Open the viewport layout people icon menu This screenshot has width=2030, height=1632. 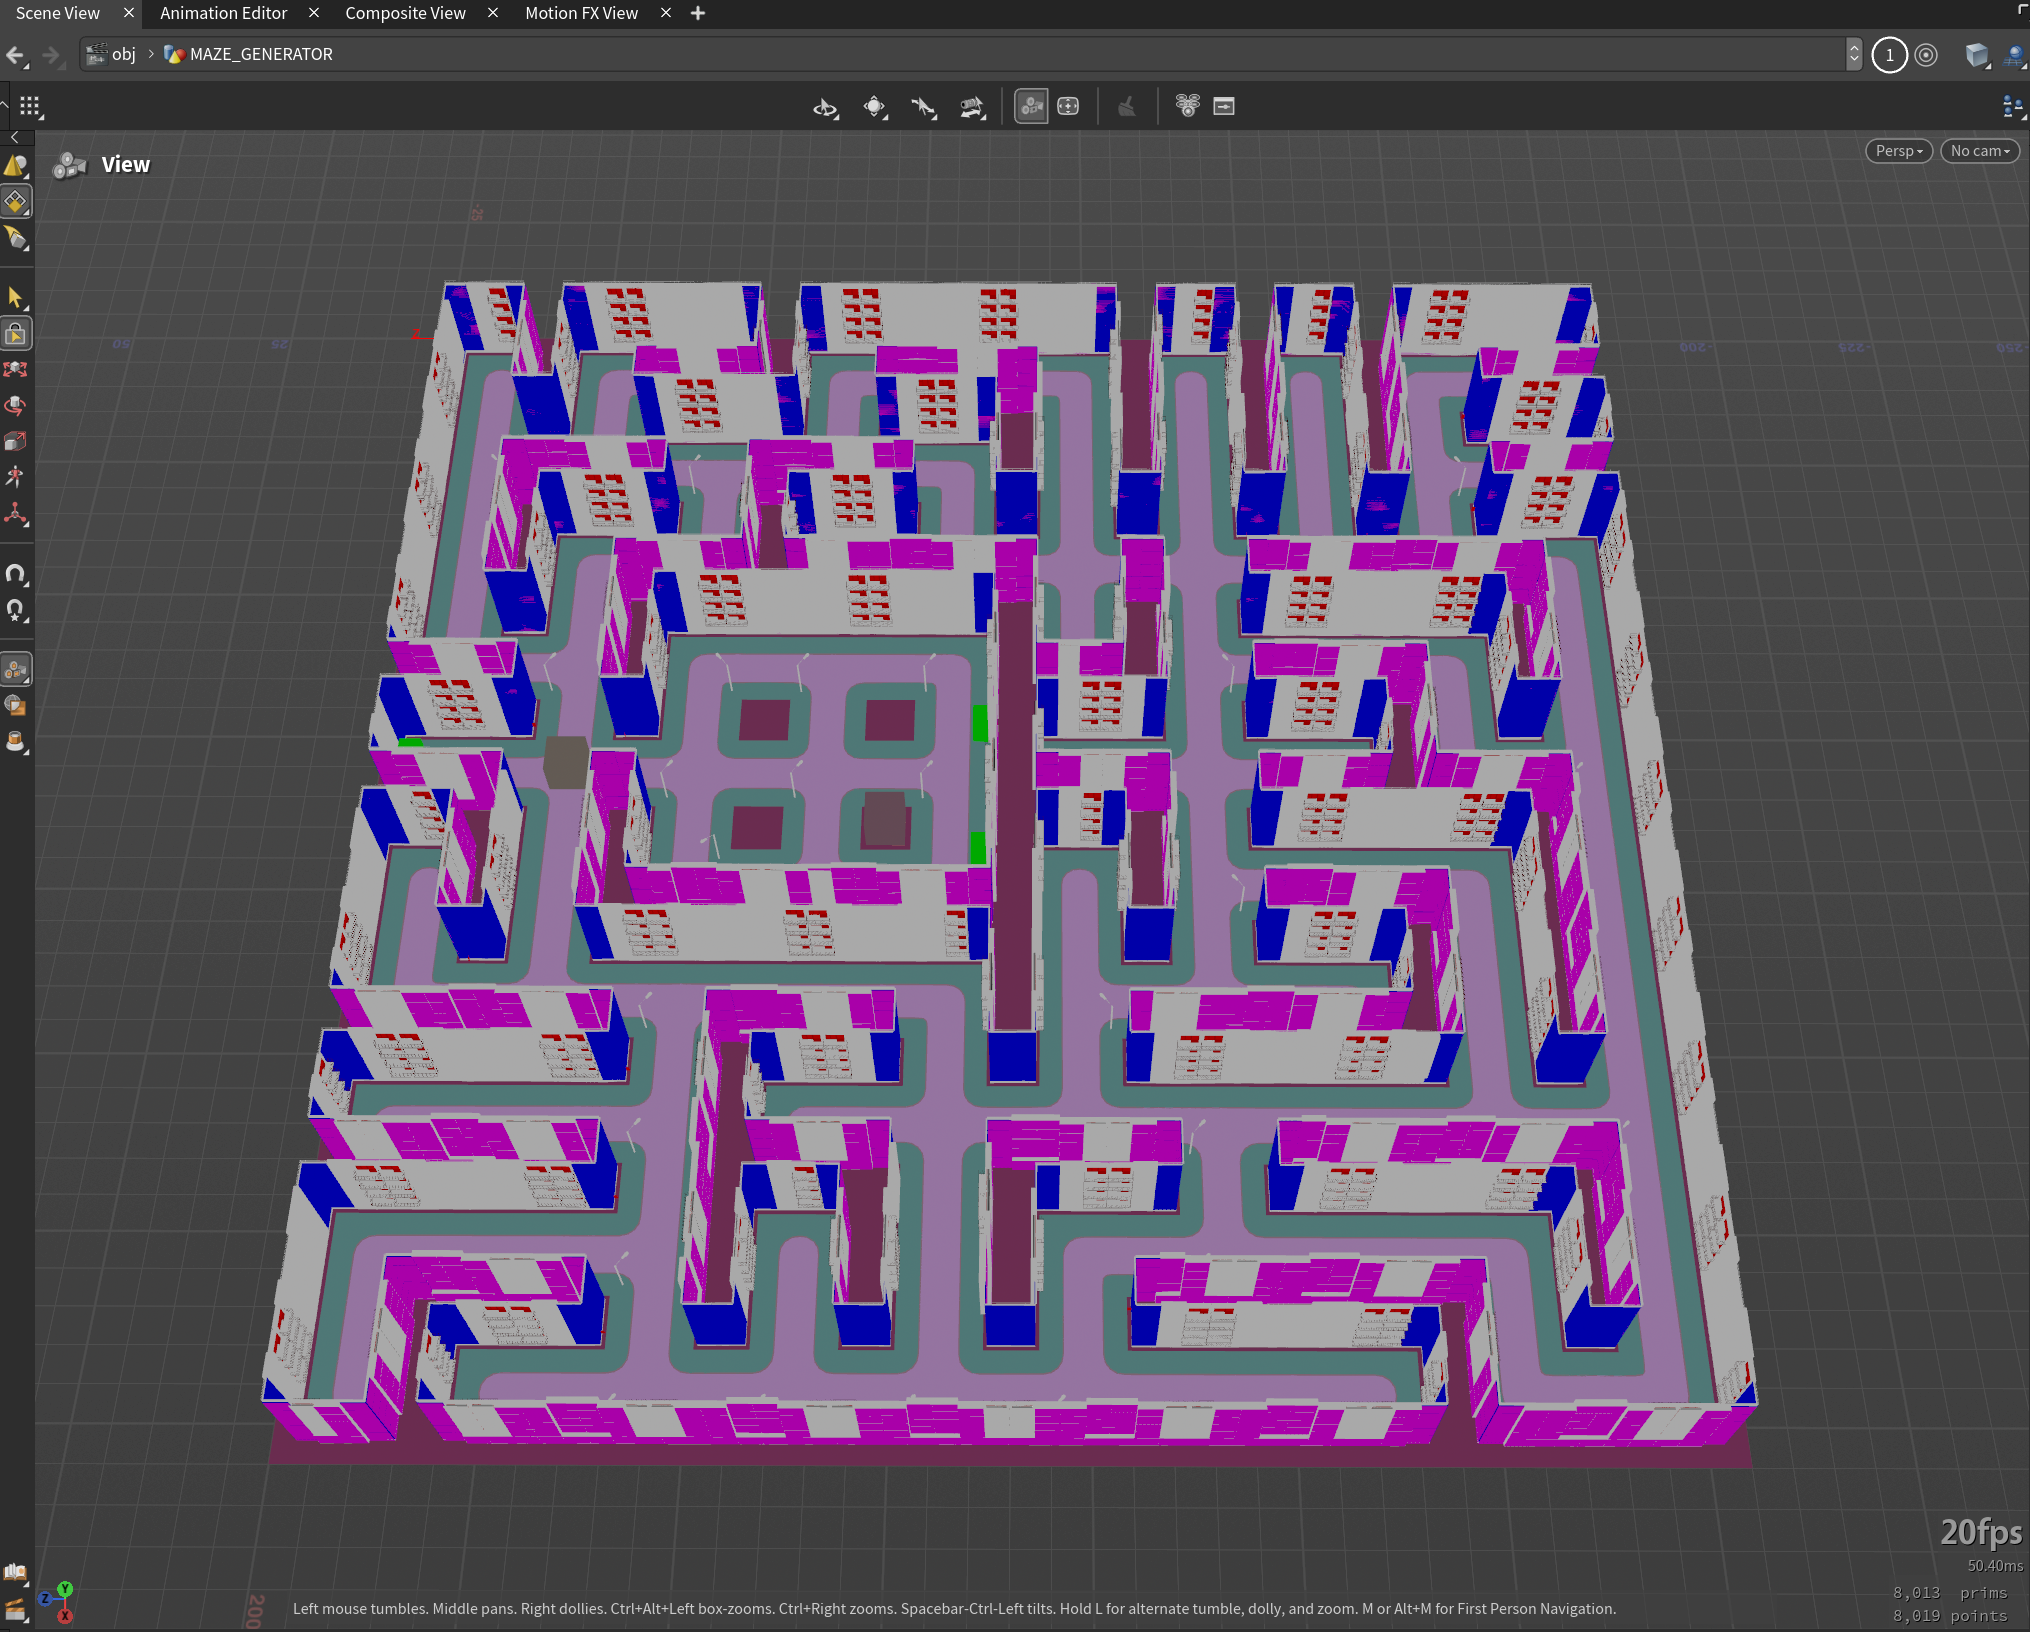pos(2013,107)
